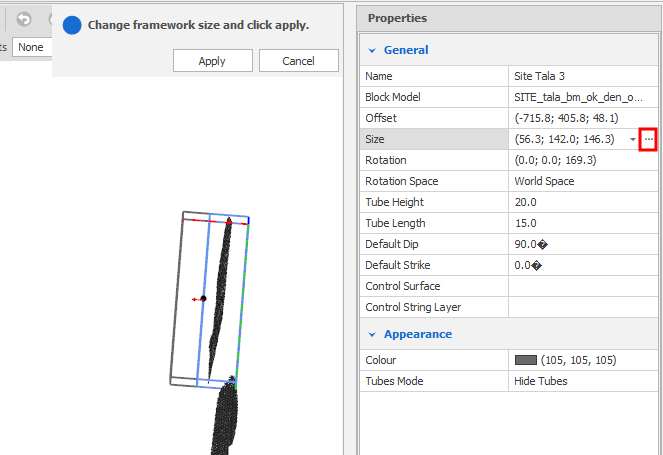The image size is (663, 455).
Task: Open the ellipsis editor beside Size value
Action: pyautogui.click(x=648, y=139)
